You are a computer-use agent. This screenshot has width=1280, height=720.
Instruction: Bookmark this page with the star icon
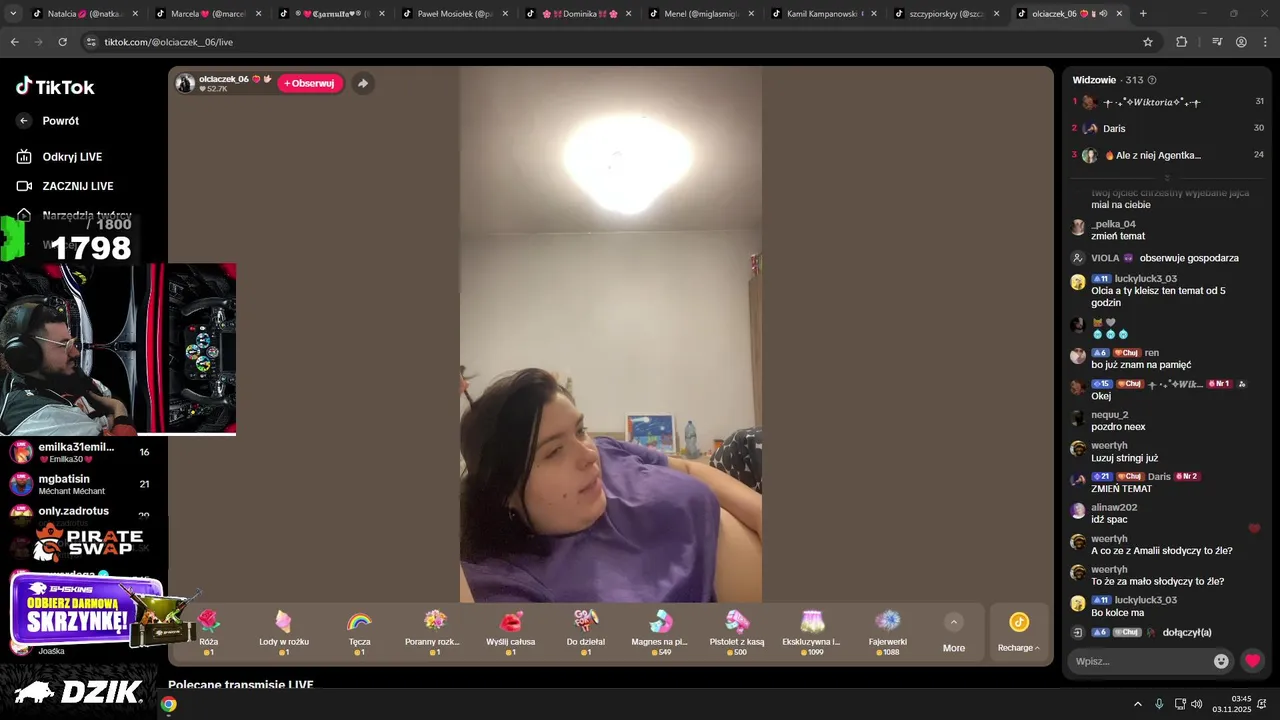(x=1148, y=42)
